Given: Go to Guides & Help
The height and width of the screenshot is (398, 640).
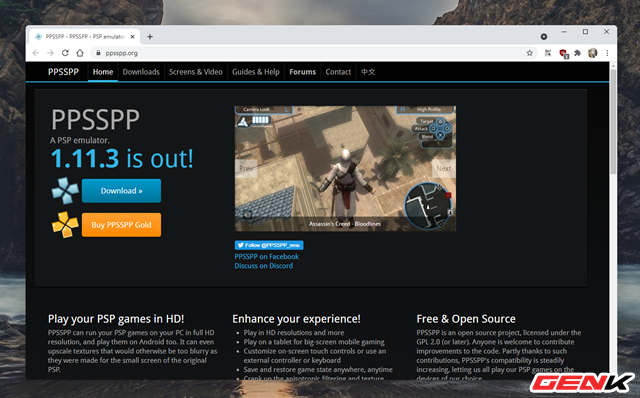Looking at the screenshot, I should 256,72.
